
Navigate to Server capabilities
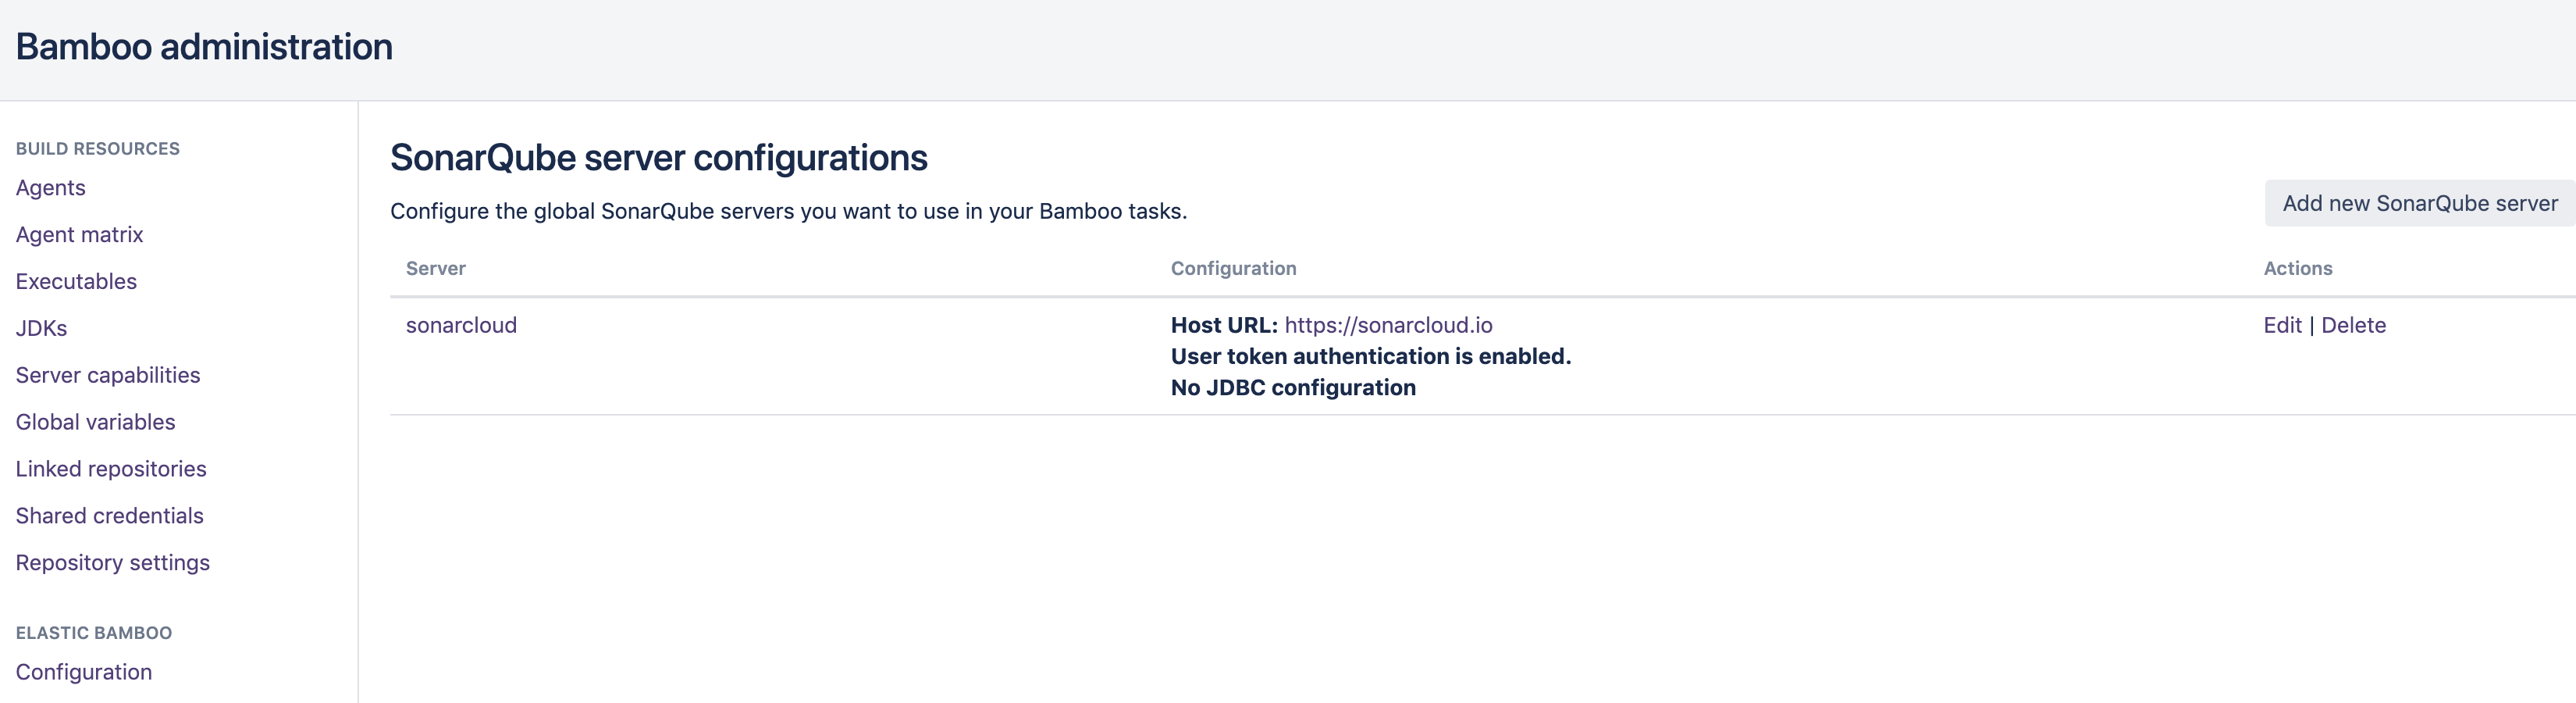pyautogui.click(x=108, y=376)
